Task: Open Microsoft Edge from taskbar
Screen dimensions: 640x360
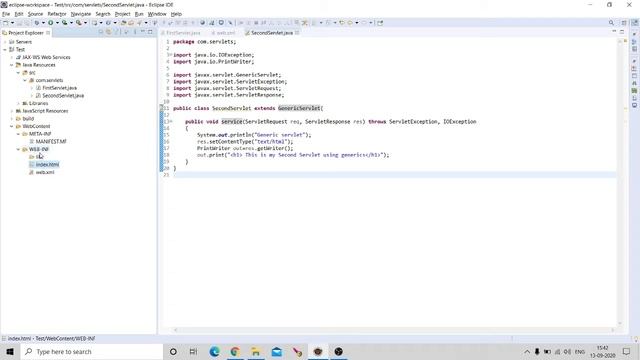Action: pos(214,351)
